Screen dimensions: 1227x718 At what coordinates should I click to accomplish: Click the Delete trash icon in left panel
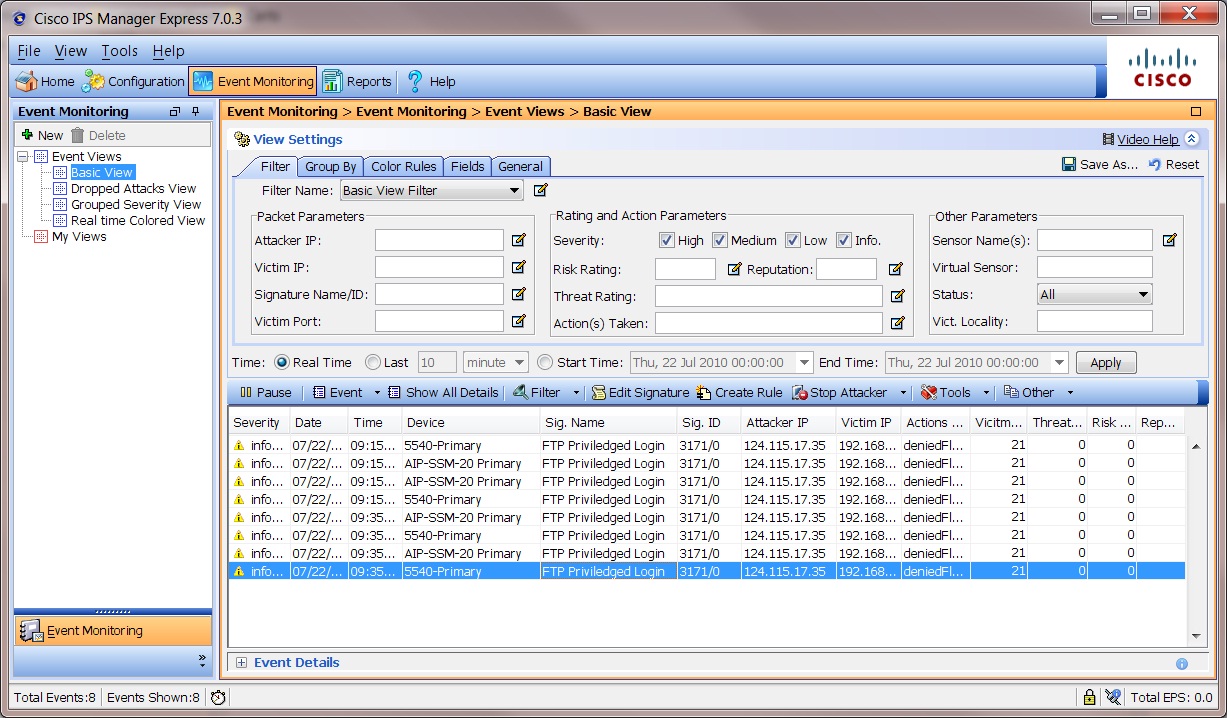77,135
